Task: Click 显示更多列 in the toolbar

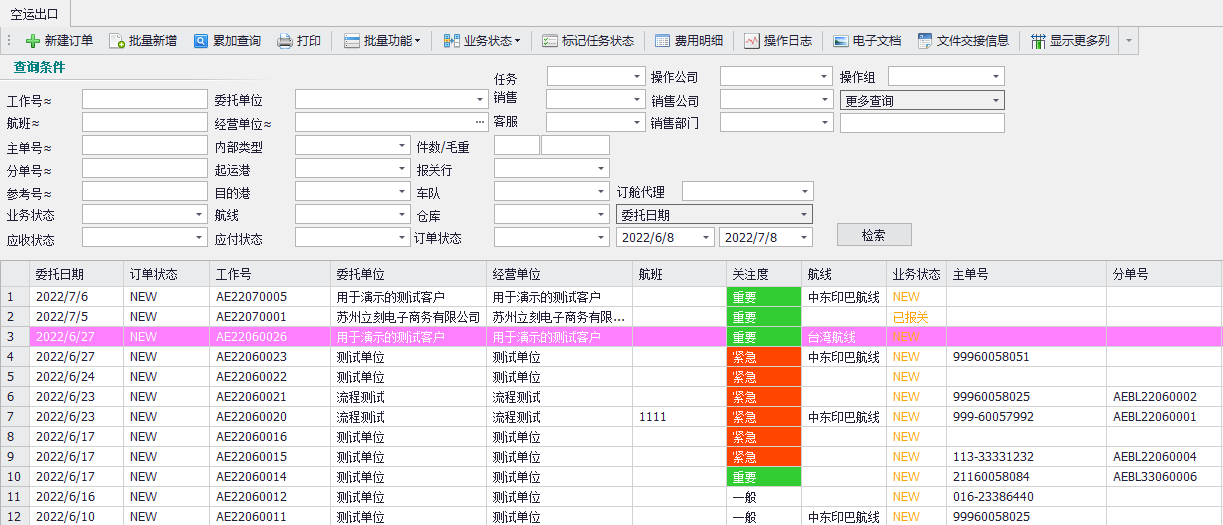Action: coord(1069,41)
